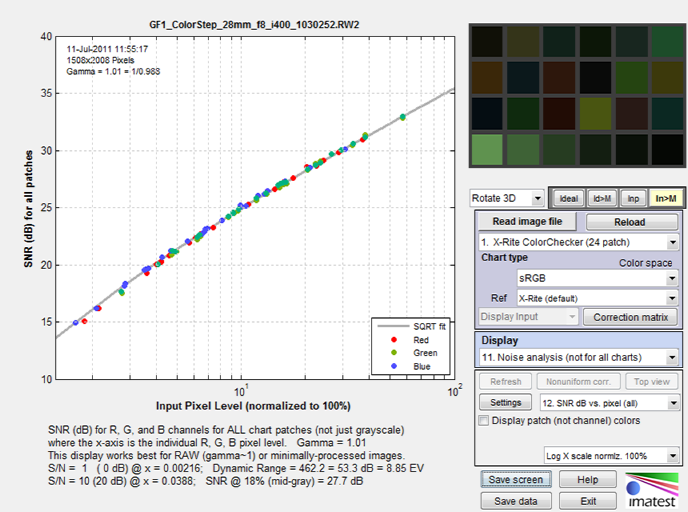688x512 pixels.
Task: Click the Save screen button
Action: (516, 480)
